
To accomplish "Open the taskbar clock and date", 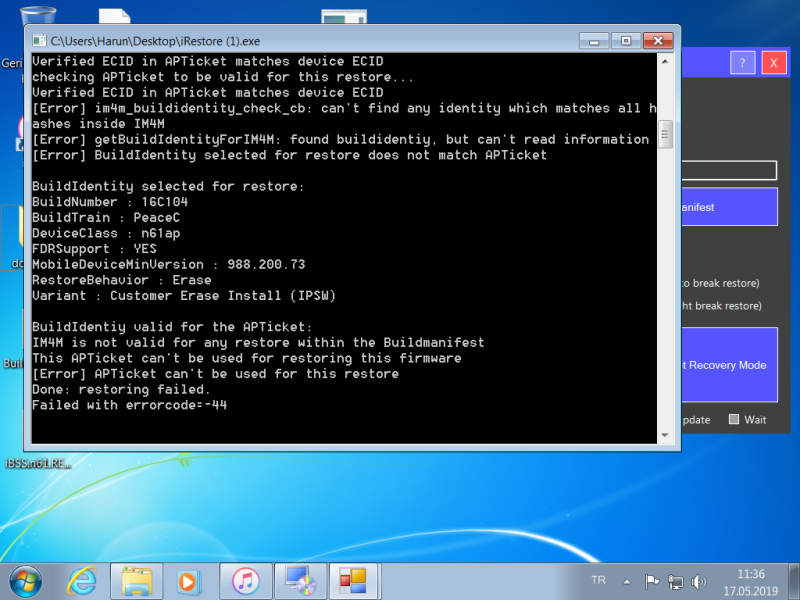I will [750, 581].
